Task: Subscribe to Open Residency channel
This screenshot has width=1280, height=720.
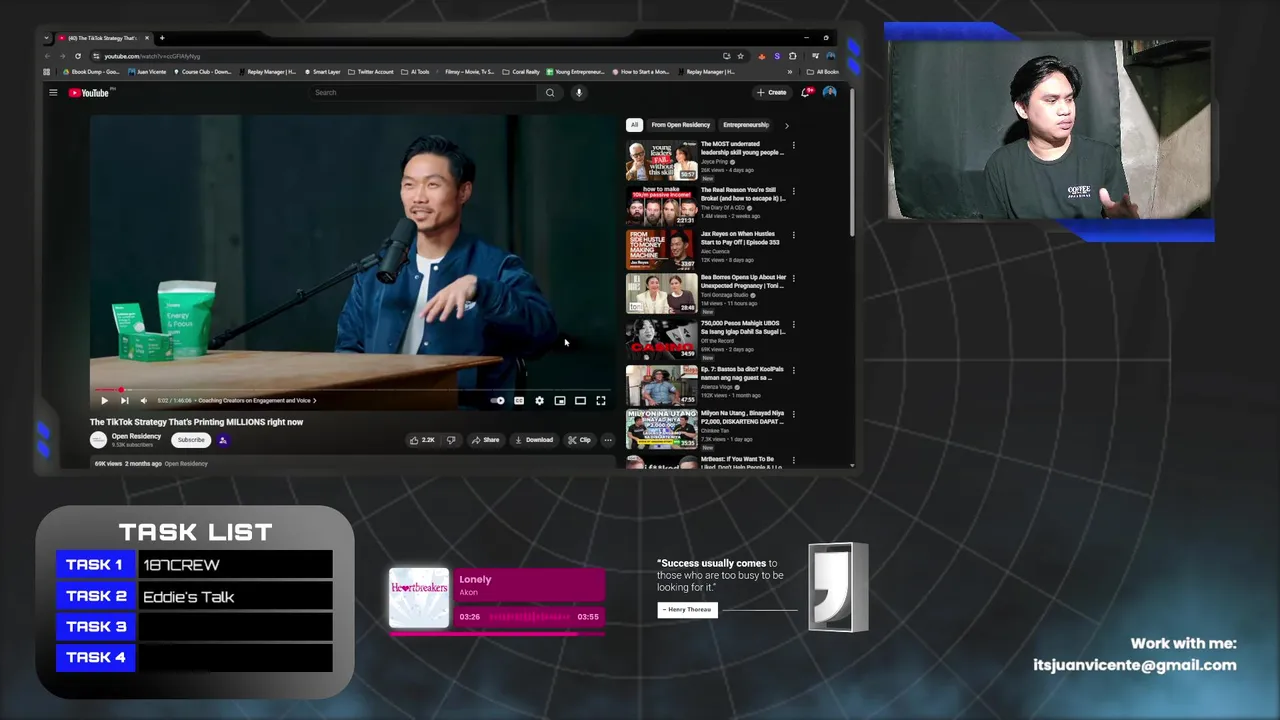Action: pos(190,440)
